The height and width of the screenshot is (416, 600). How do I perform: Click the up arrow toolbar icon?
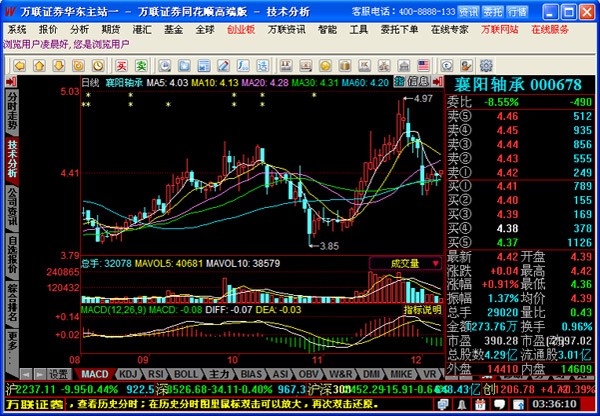click(x=39, y=66)
